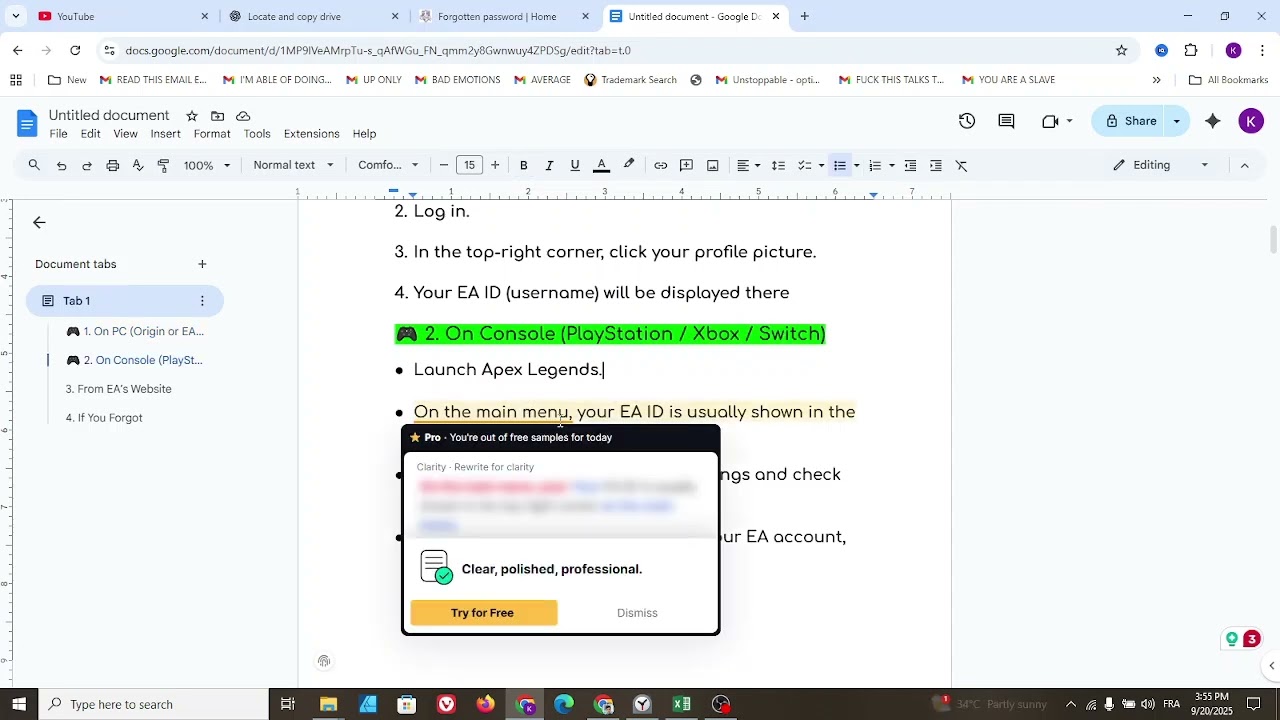This screenshot has width=1280, height=720.
Task: Jump to If You Forgot heading
Action: click(x=104, y=418)
